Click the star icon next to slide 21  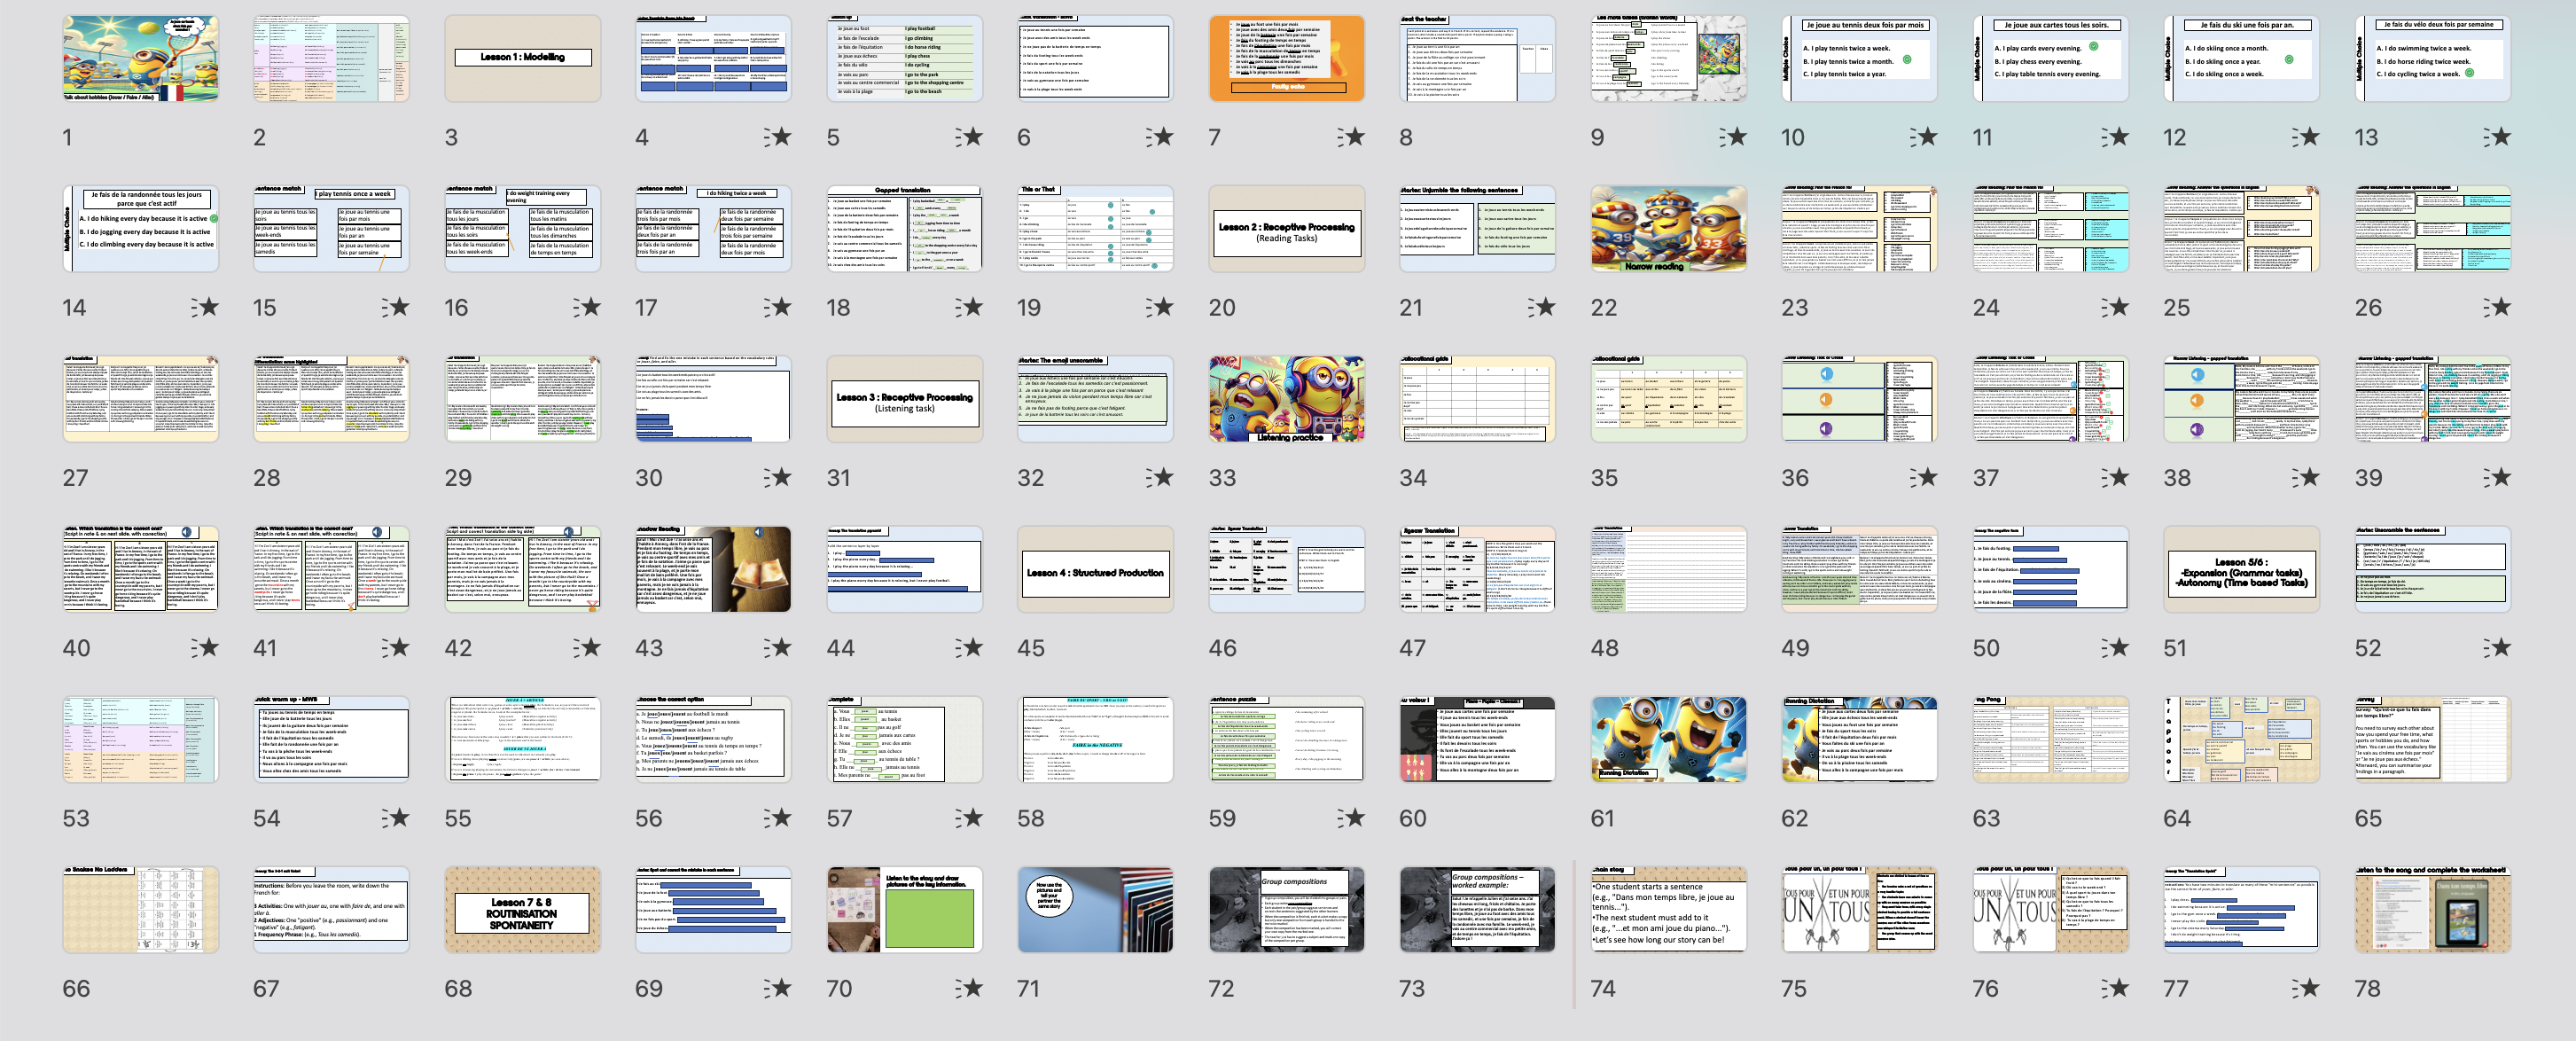click(1542, 307)
